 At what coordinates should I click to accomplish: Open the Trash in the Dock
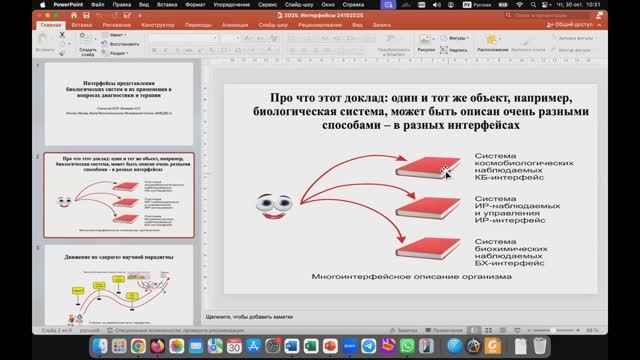[x=540, y=346]
